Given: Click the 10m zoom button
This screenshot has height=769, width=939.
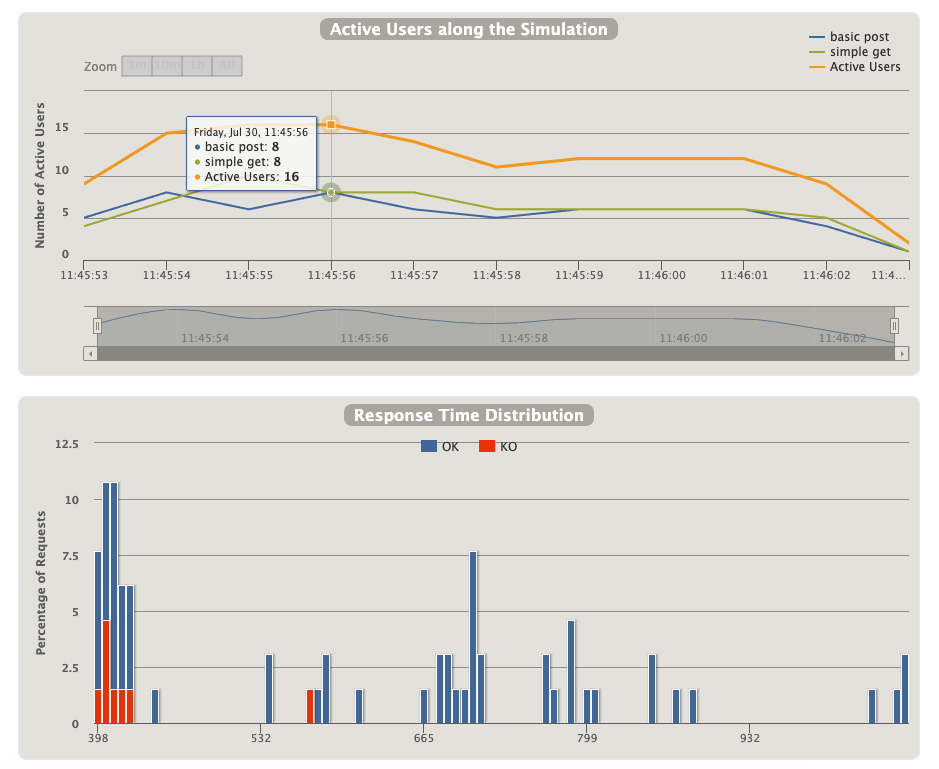Looking at the screenshot, I should click(x=167, y=66).
